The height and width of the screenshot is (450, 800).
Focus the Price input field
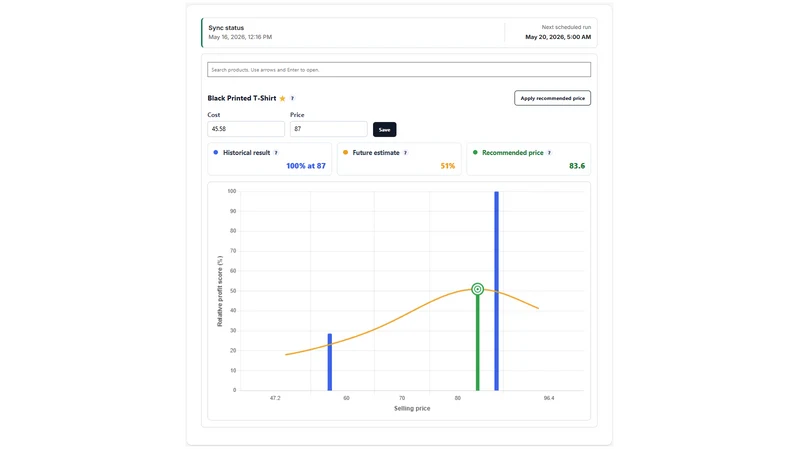329,129
